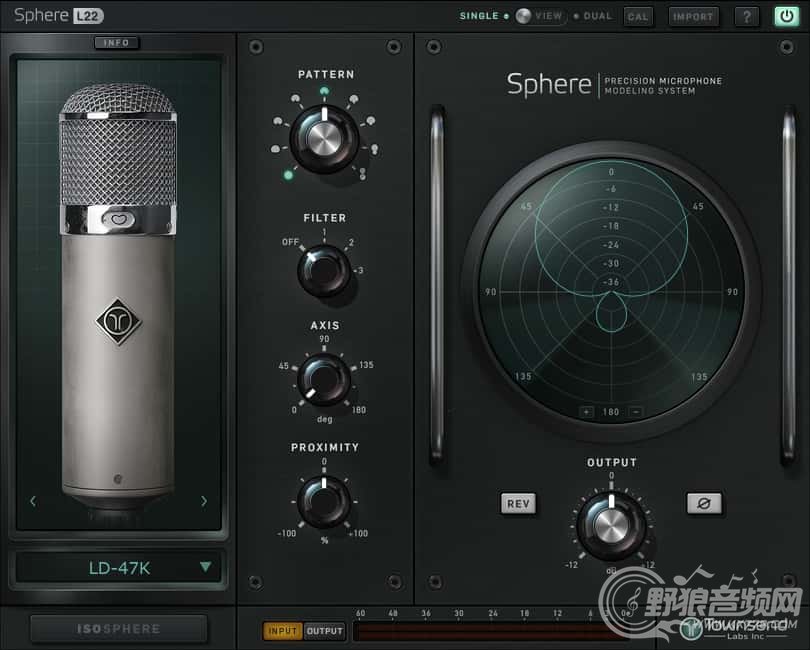Select the omni pattern icon at bottom left
This screenshot has width=810, height=650.
(288, 175)
